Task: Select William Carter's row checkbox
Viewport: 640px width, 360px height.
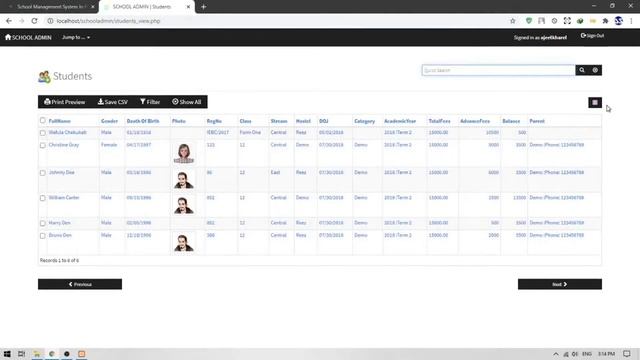Action: (42, 198)
